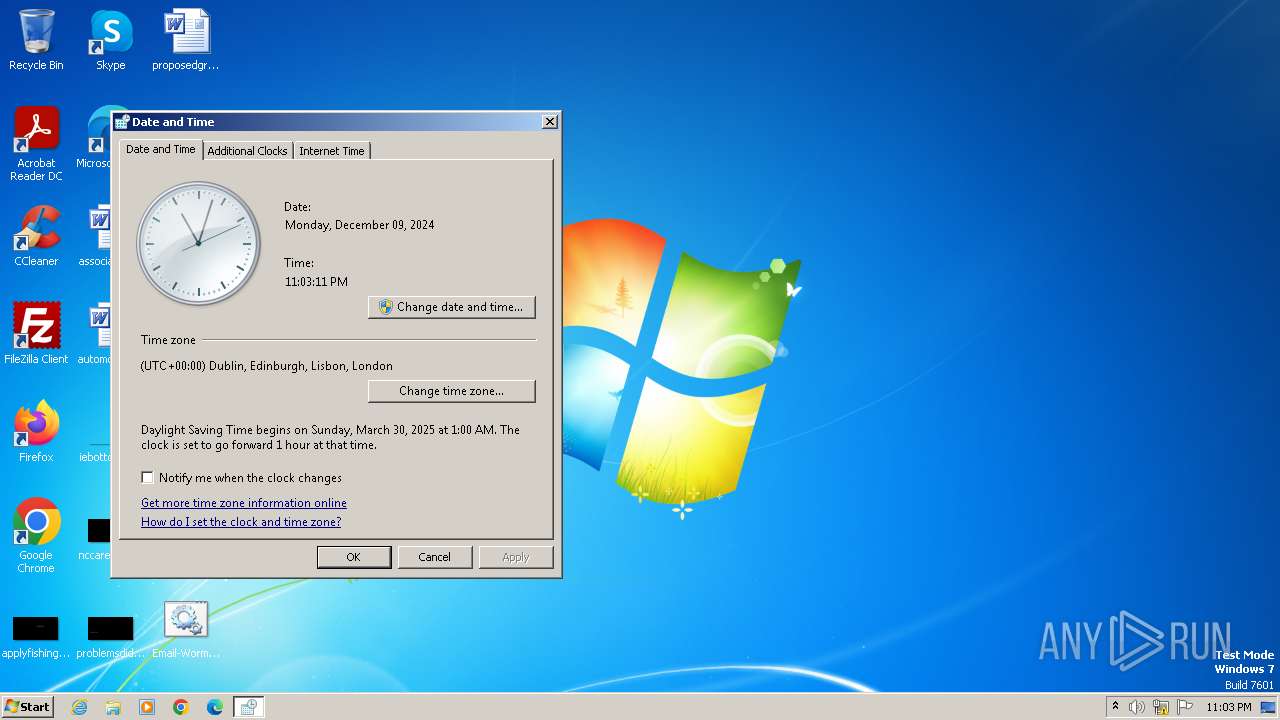Screen dimensions: 1280x720
Task: Open the problemsdid… desktop file
Action: pos(110,638)
